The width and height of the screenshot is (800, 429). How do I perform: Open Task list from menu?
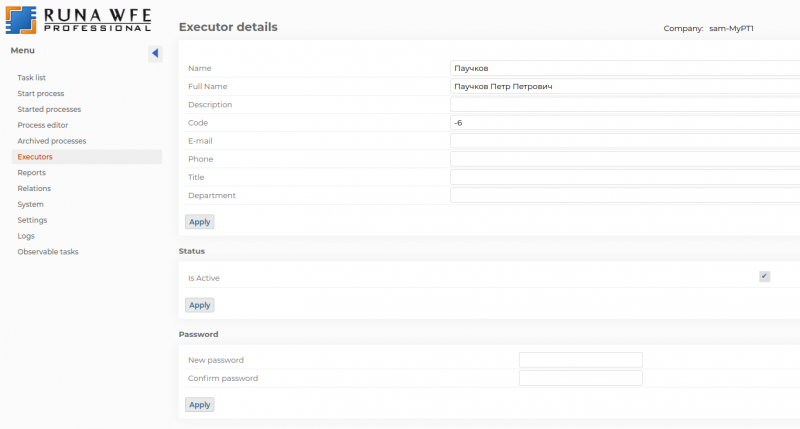32,78
